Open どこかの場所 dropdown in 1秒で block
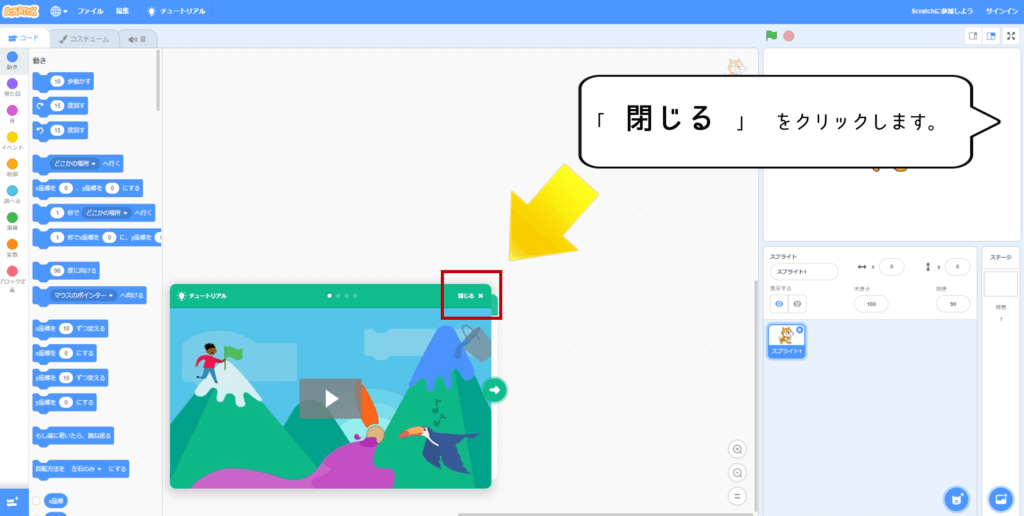 (x=109, y=213)
